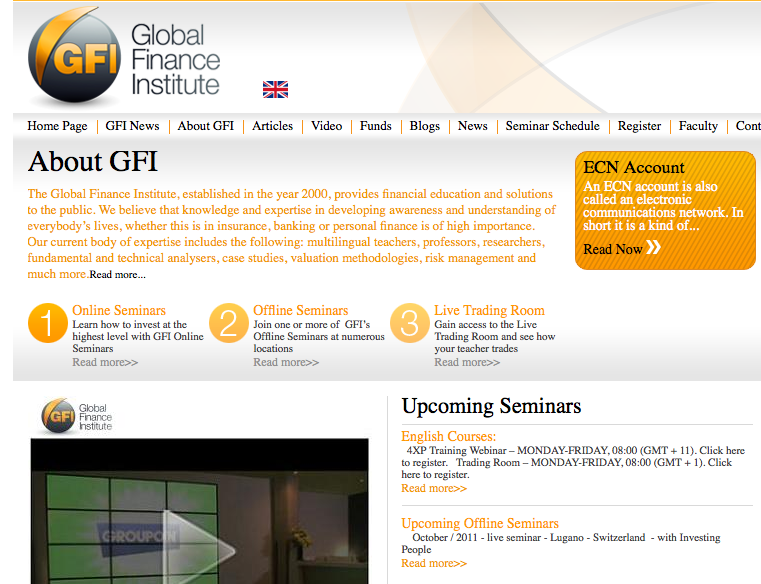Image resolution: width=761 pixels, height=584 pixels.
Task: Open Seminar Schedule nav item
Action: click(x=553, y=126)
